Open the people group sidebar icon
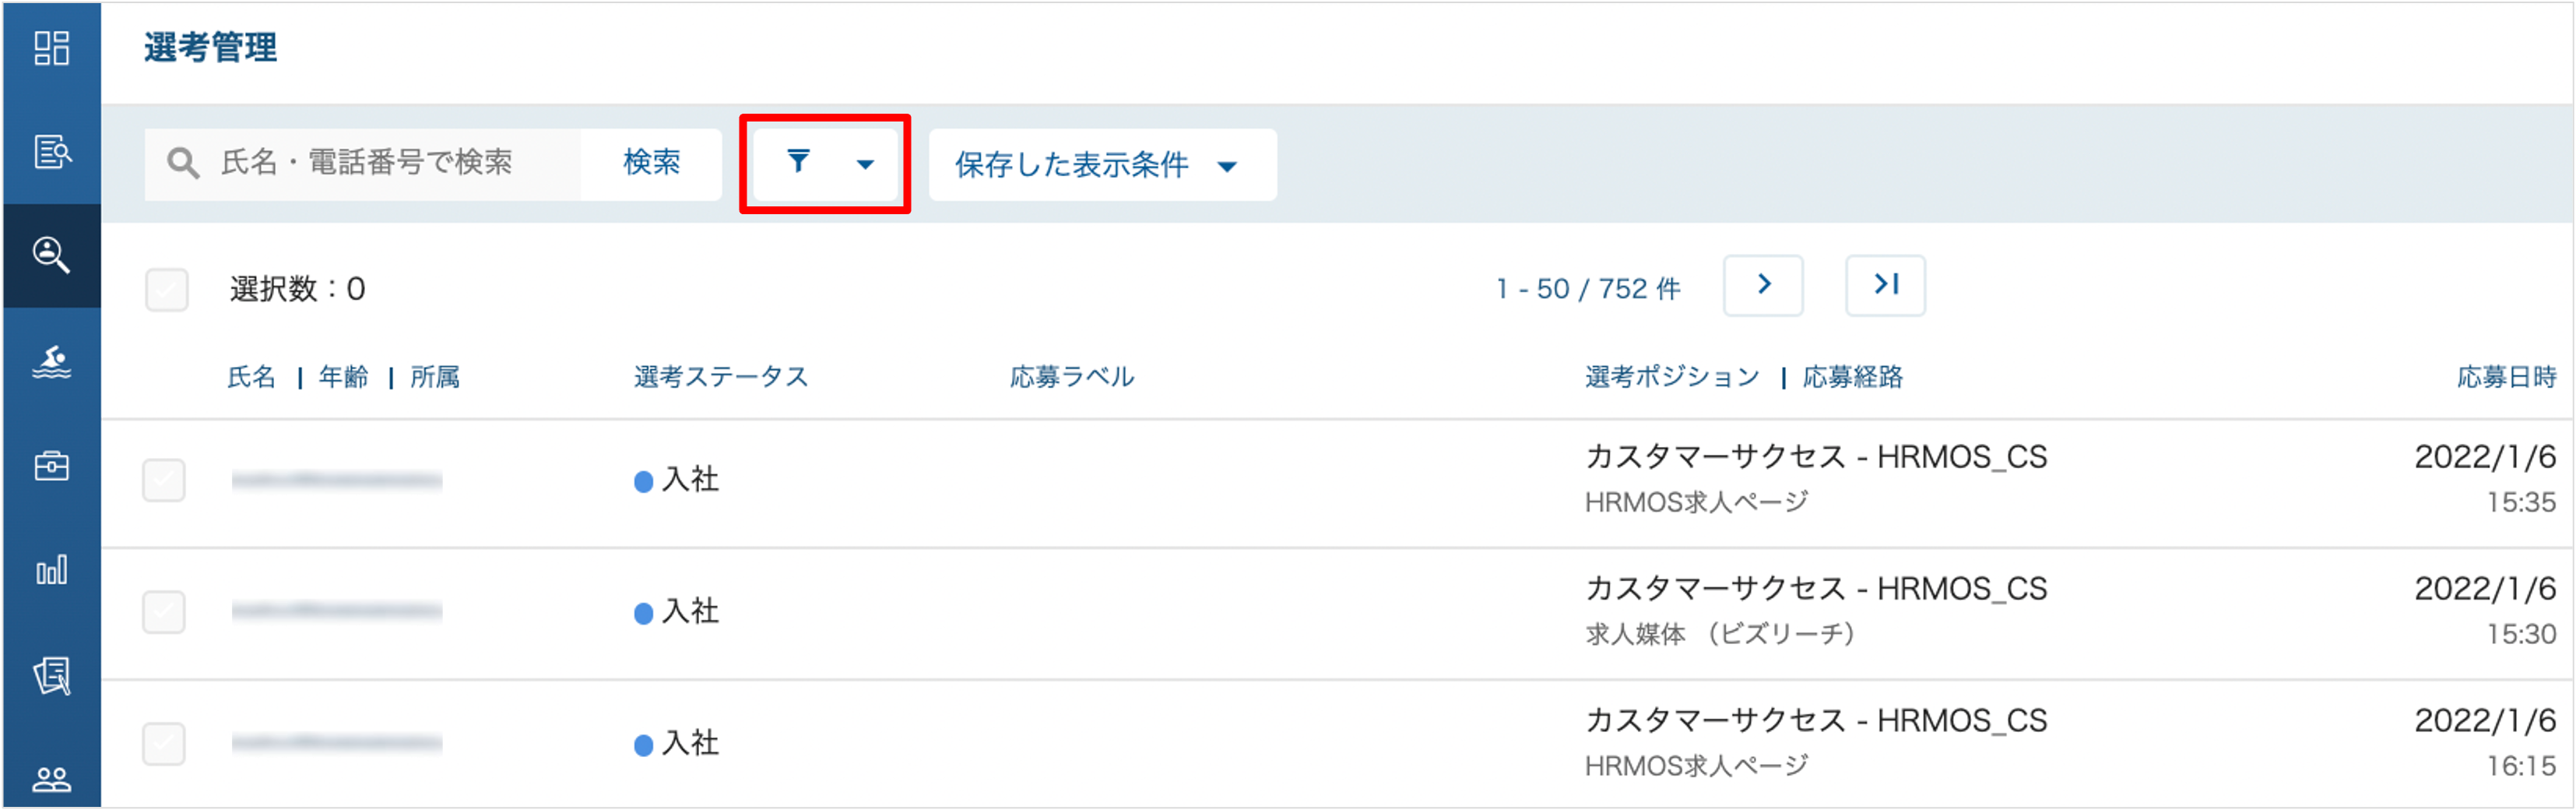The height and width of the screenshot is (810, 2576). [x=51, y=780]
